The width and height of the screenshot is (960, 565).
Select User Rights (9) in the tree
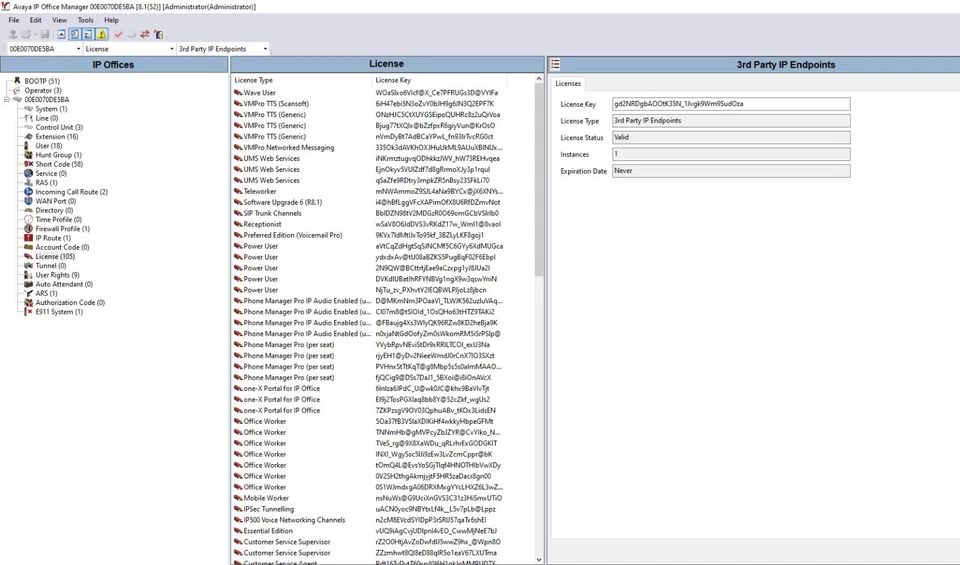tap(57, 275)
